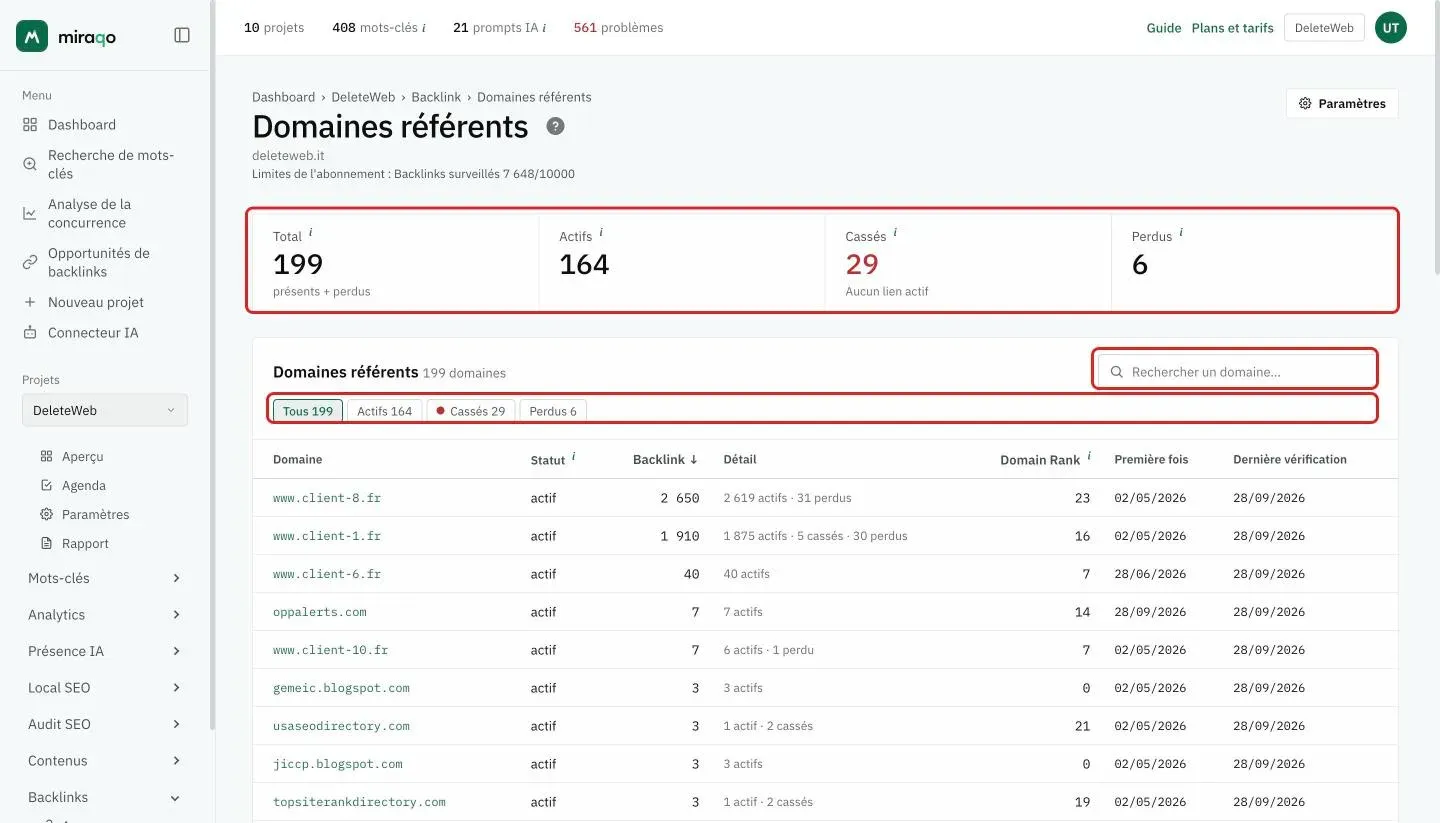Open topsiterankdirectory.com domain link
This screenshot has width=1440, height=823.
pyautogui.click(x=359, y=802)
